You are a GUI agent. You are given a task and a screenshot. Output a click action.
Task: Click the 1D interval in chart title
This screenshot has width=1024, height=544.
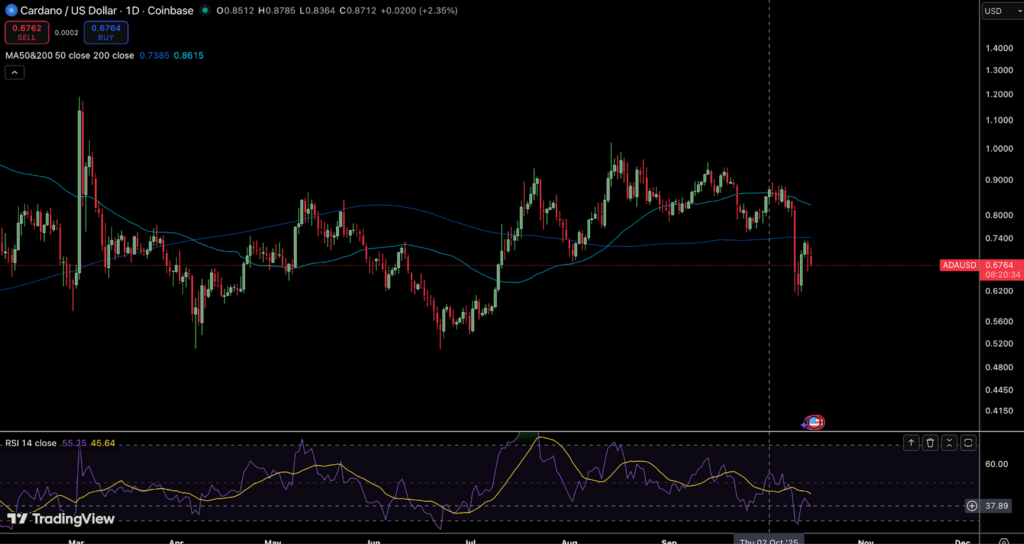coord(132,10)
